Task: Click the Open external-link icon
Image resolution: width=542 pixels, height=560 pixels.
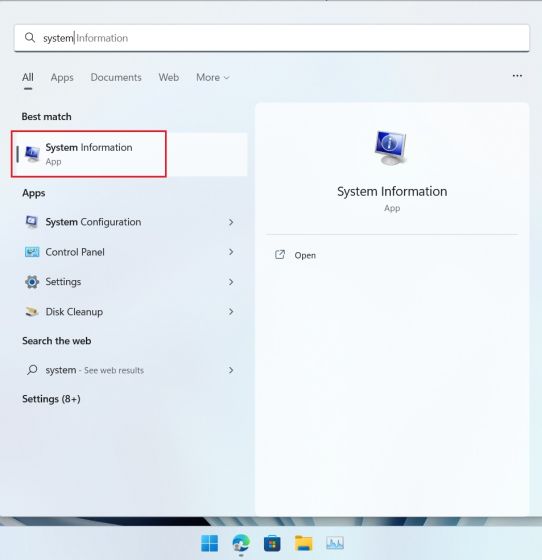Action: [x=280, y=255]
